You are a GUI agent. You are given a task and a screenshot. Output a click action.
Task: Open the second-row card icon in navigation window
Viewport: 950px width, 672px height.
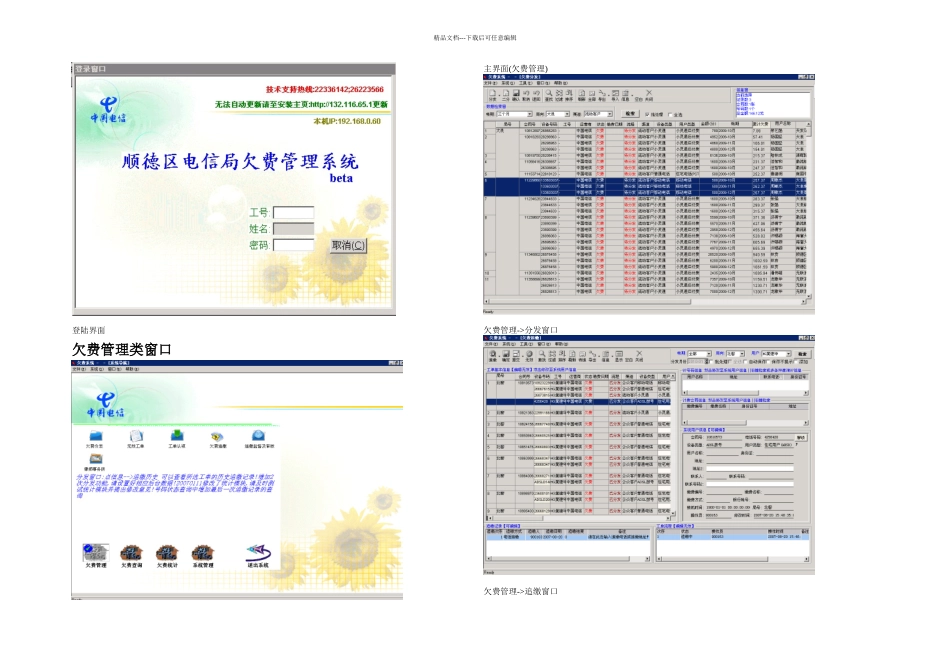[95, 459]
